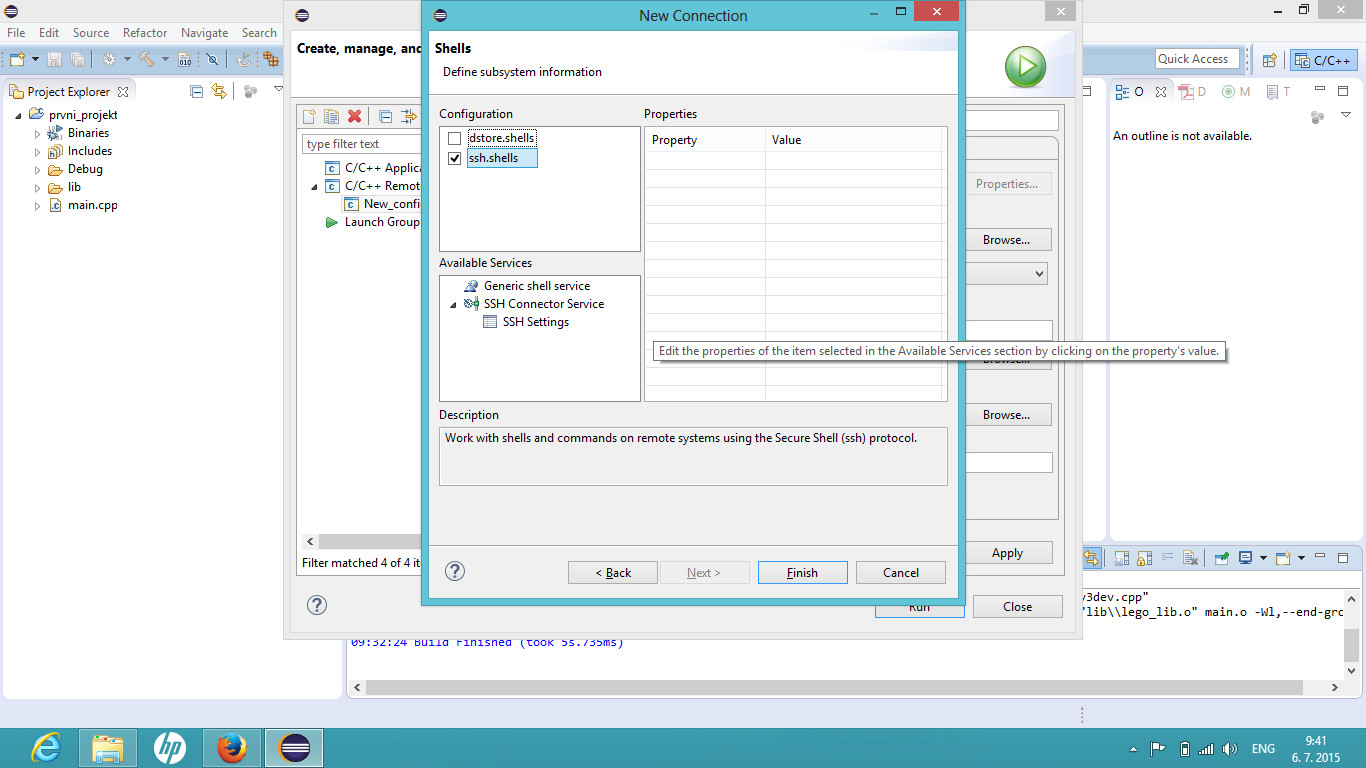
Task: Click the Pin Console icon
Action: (x=1222, y=558)
